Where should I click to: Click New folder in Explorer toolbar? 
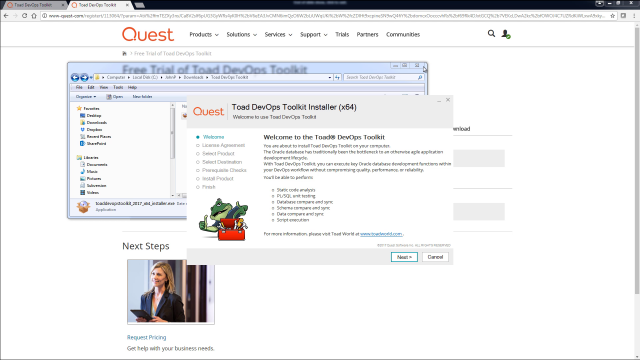(x=142, y=97)
